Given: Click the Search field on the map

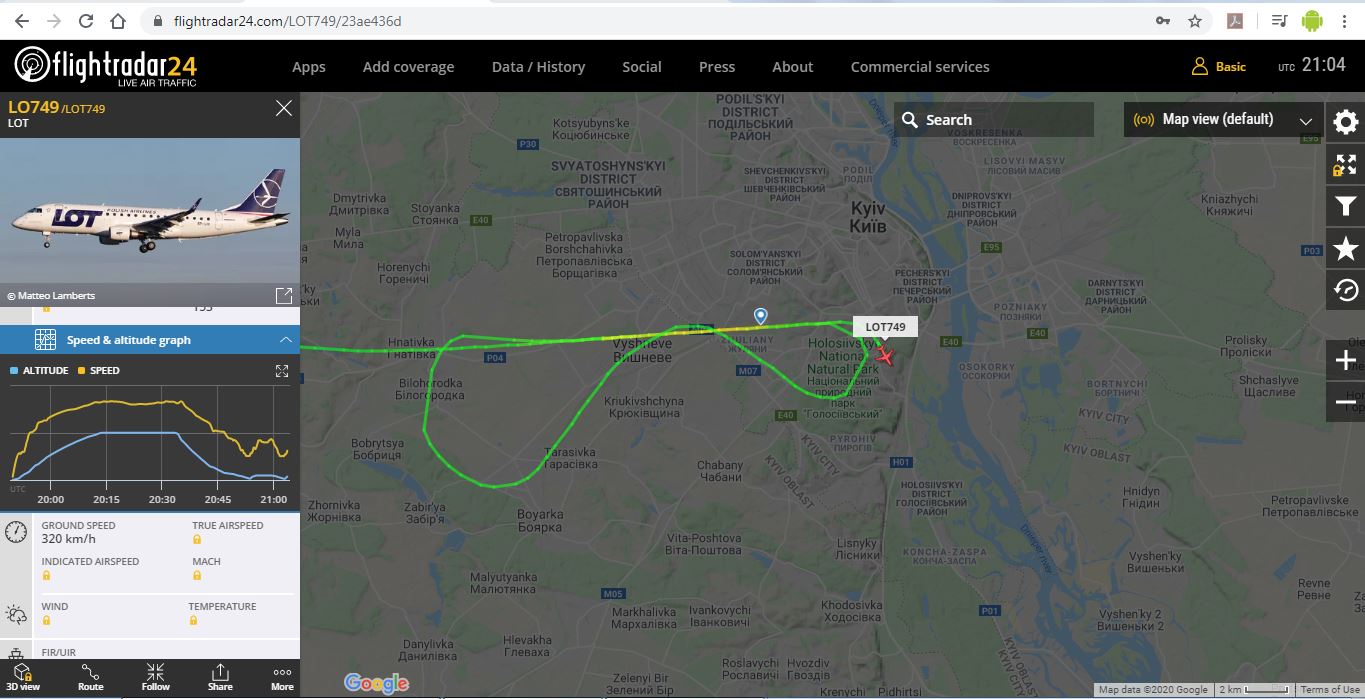Looking at the screenshot, I should click(x=994, y=120).
